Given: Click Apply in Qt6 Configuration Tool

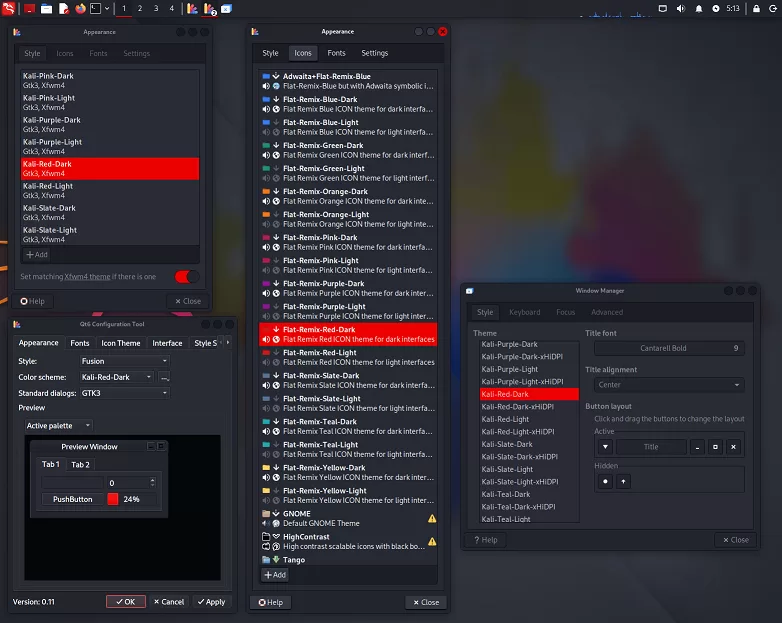Looking at the screenshot, I should (211, 602).
